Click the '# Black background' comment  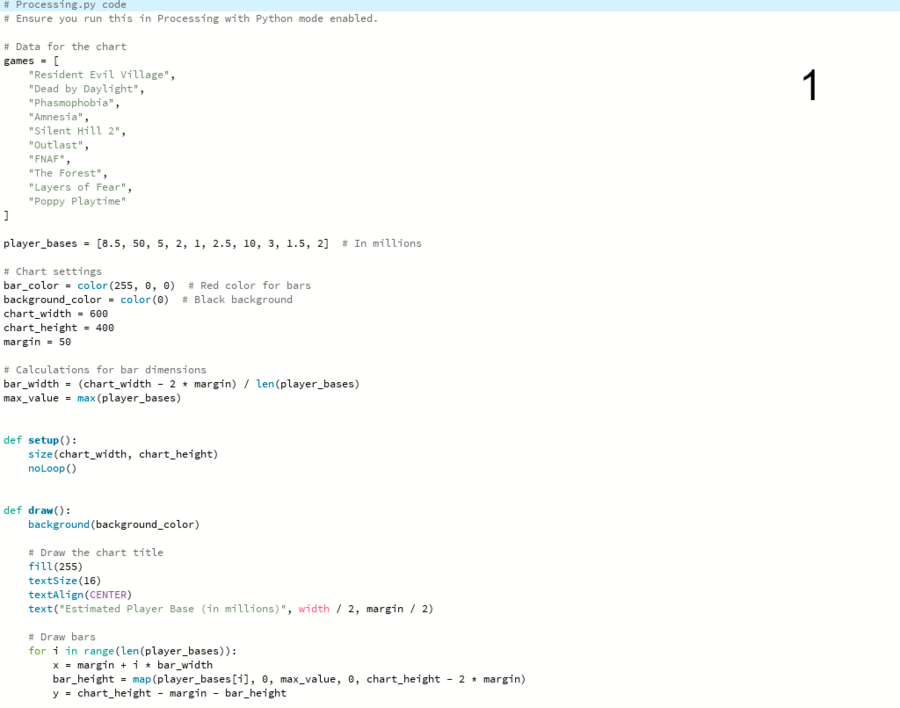tap(237, 300)
